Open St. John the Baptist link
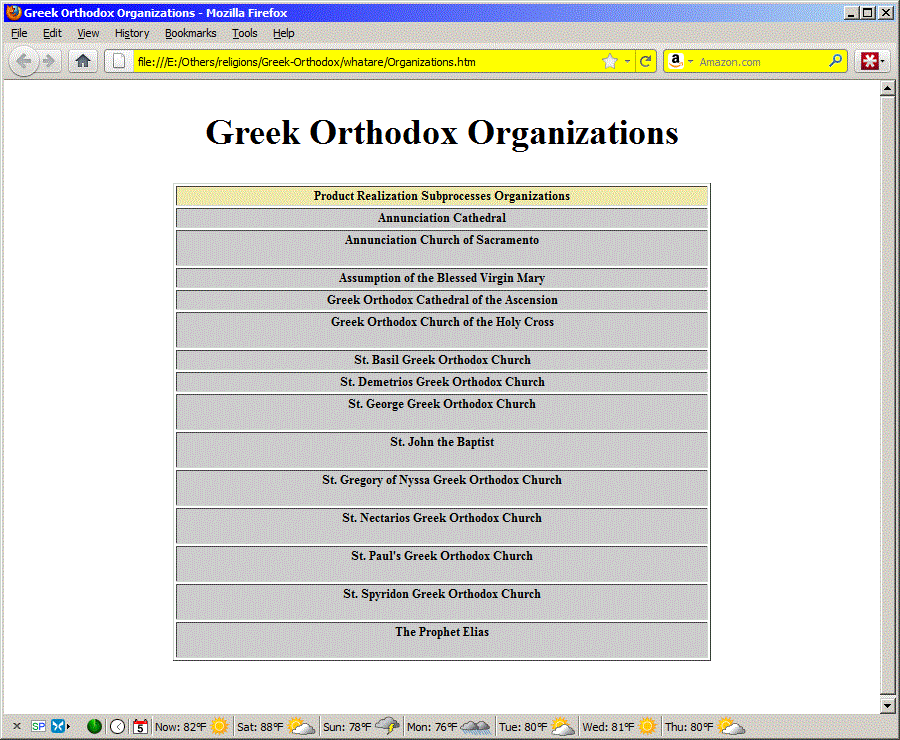Screen dimensions: 900x740 [442, 442]
